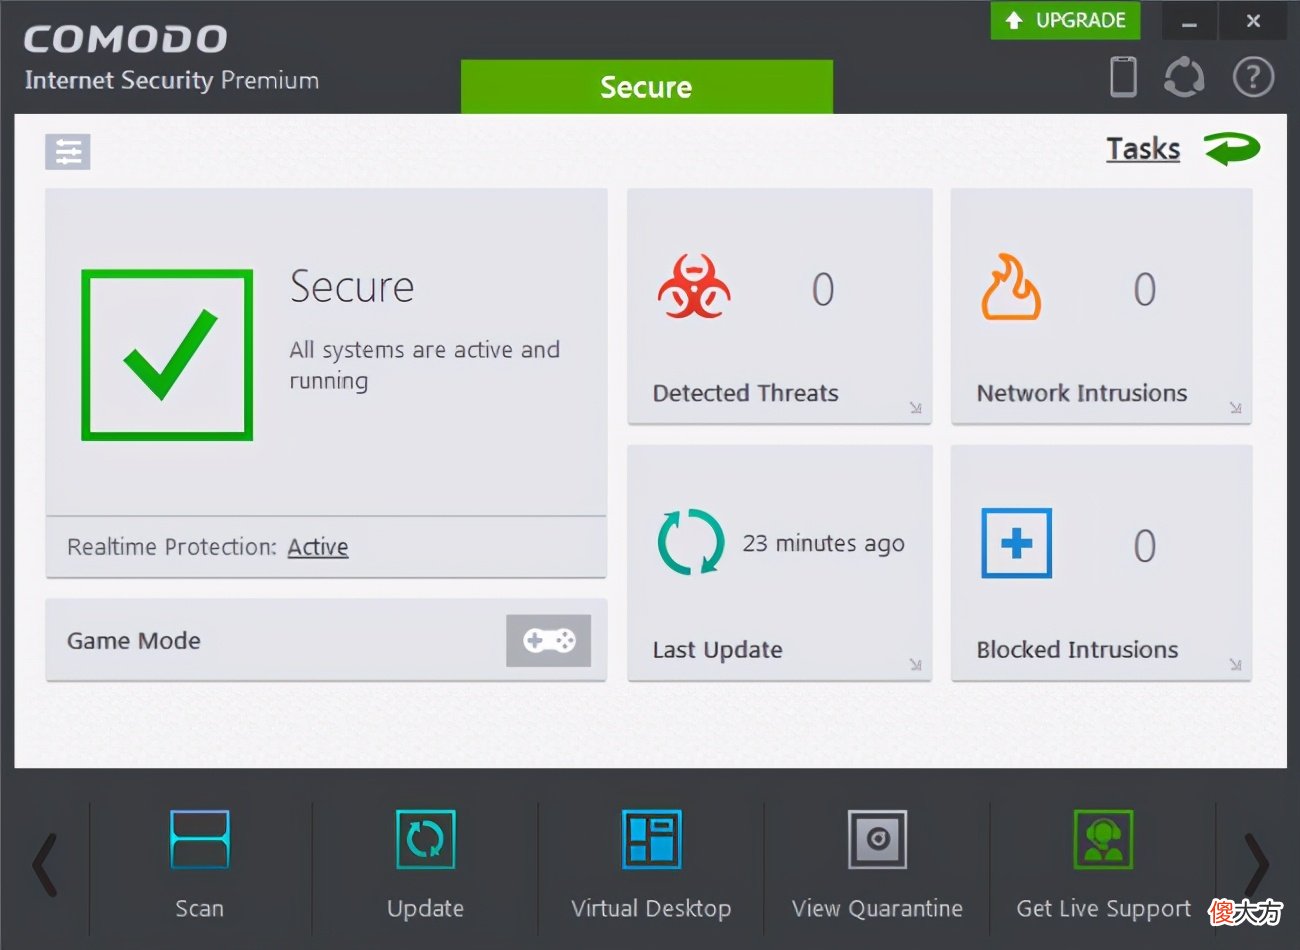Click the UPGRADE button
The image size is (1300, 950).
point(1065,20)
